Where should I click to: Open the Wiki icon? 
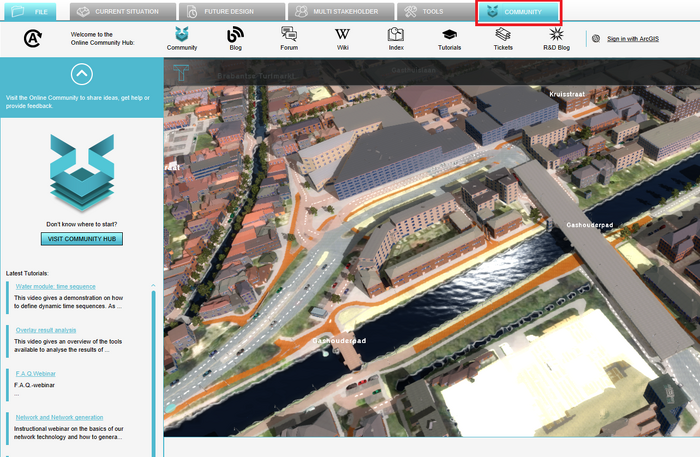pos(342,36)
